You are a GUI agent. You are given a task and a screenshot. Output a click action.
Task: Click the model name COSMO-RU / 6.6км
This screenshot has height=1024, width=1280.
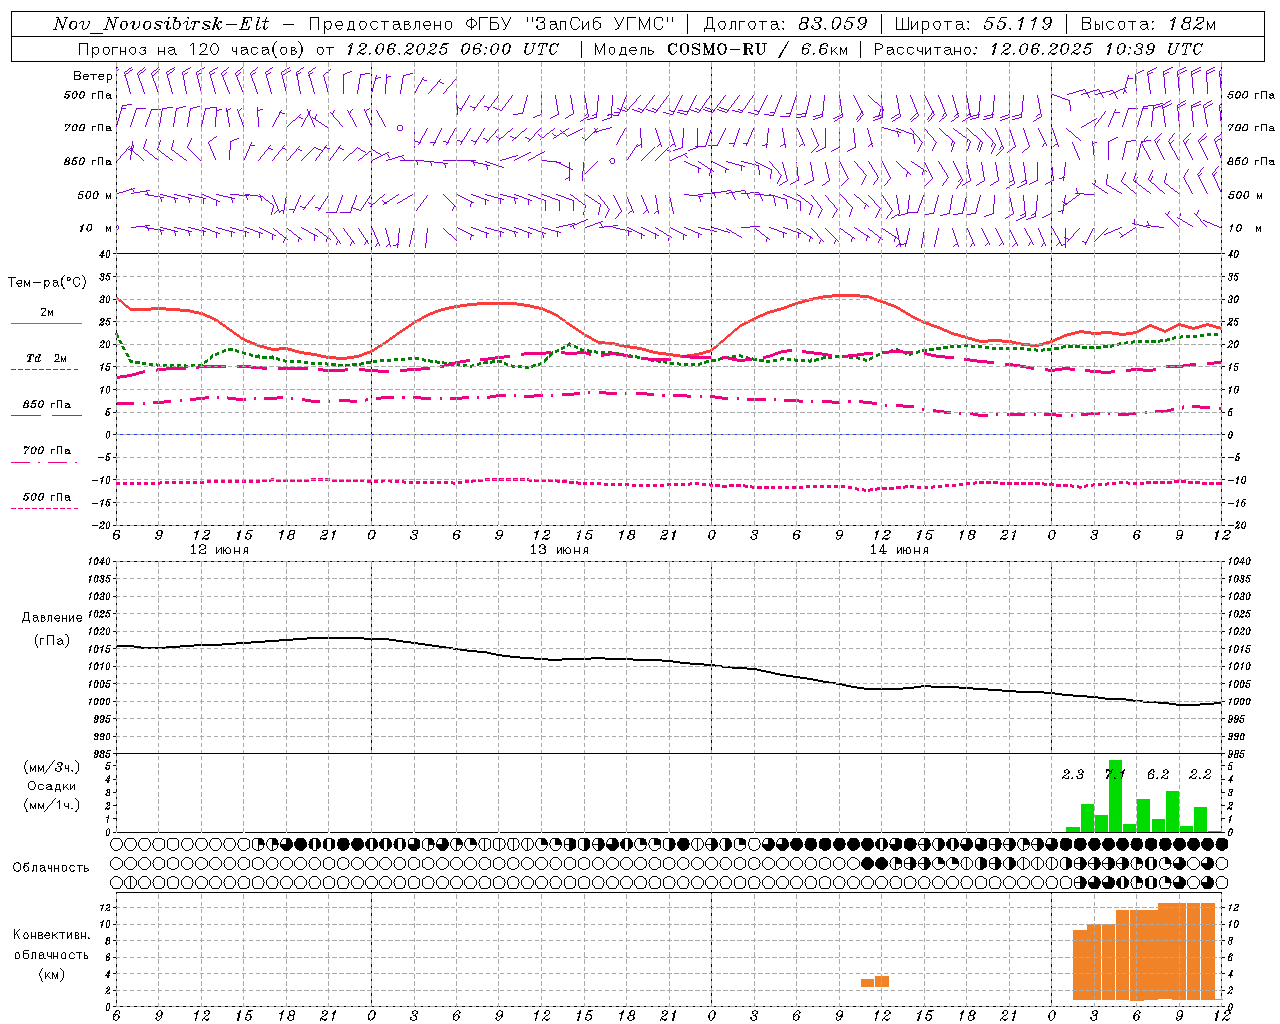[x=757, y=49]
